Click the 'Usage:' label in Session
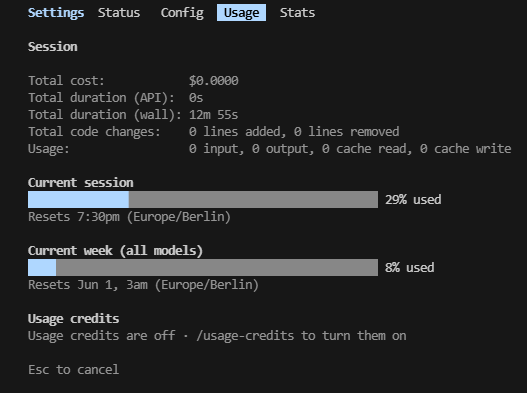Image resolution: width=527 pixels, height=393 pixels. pos(49,149)
